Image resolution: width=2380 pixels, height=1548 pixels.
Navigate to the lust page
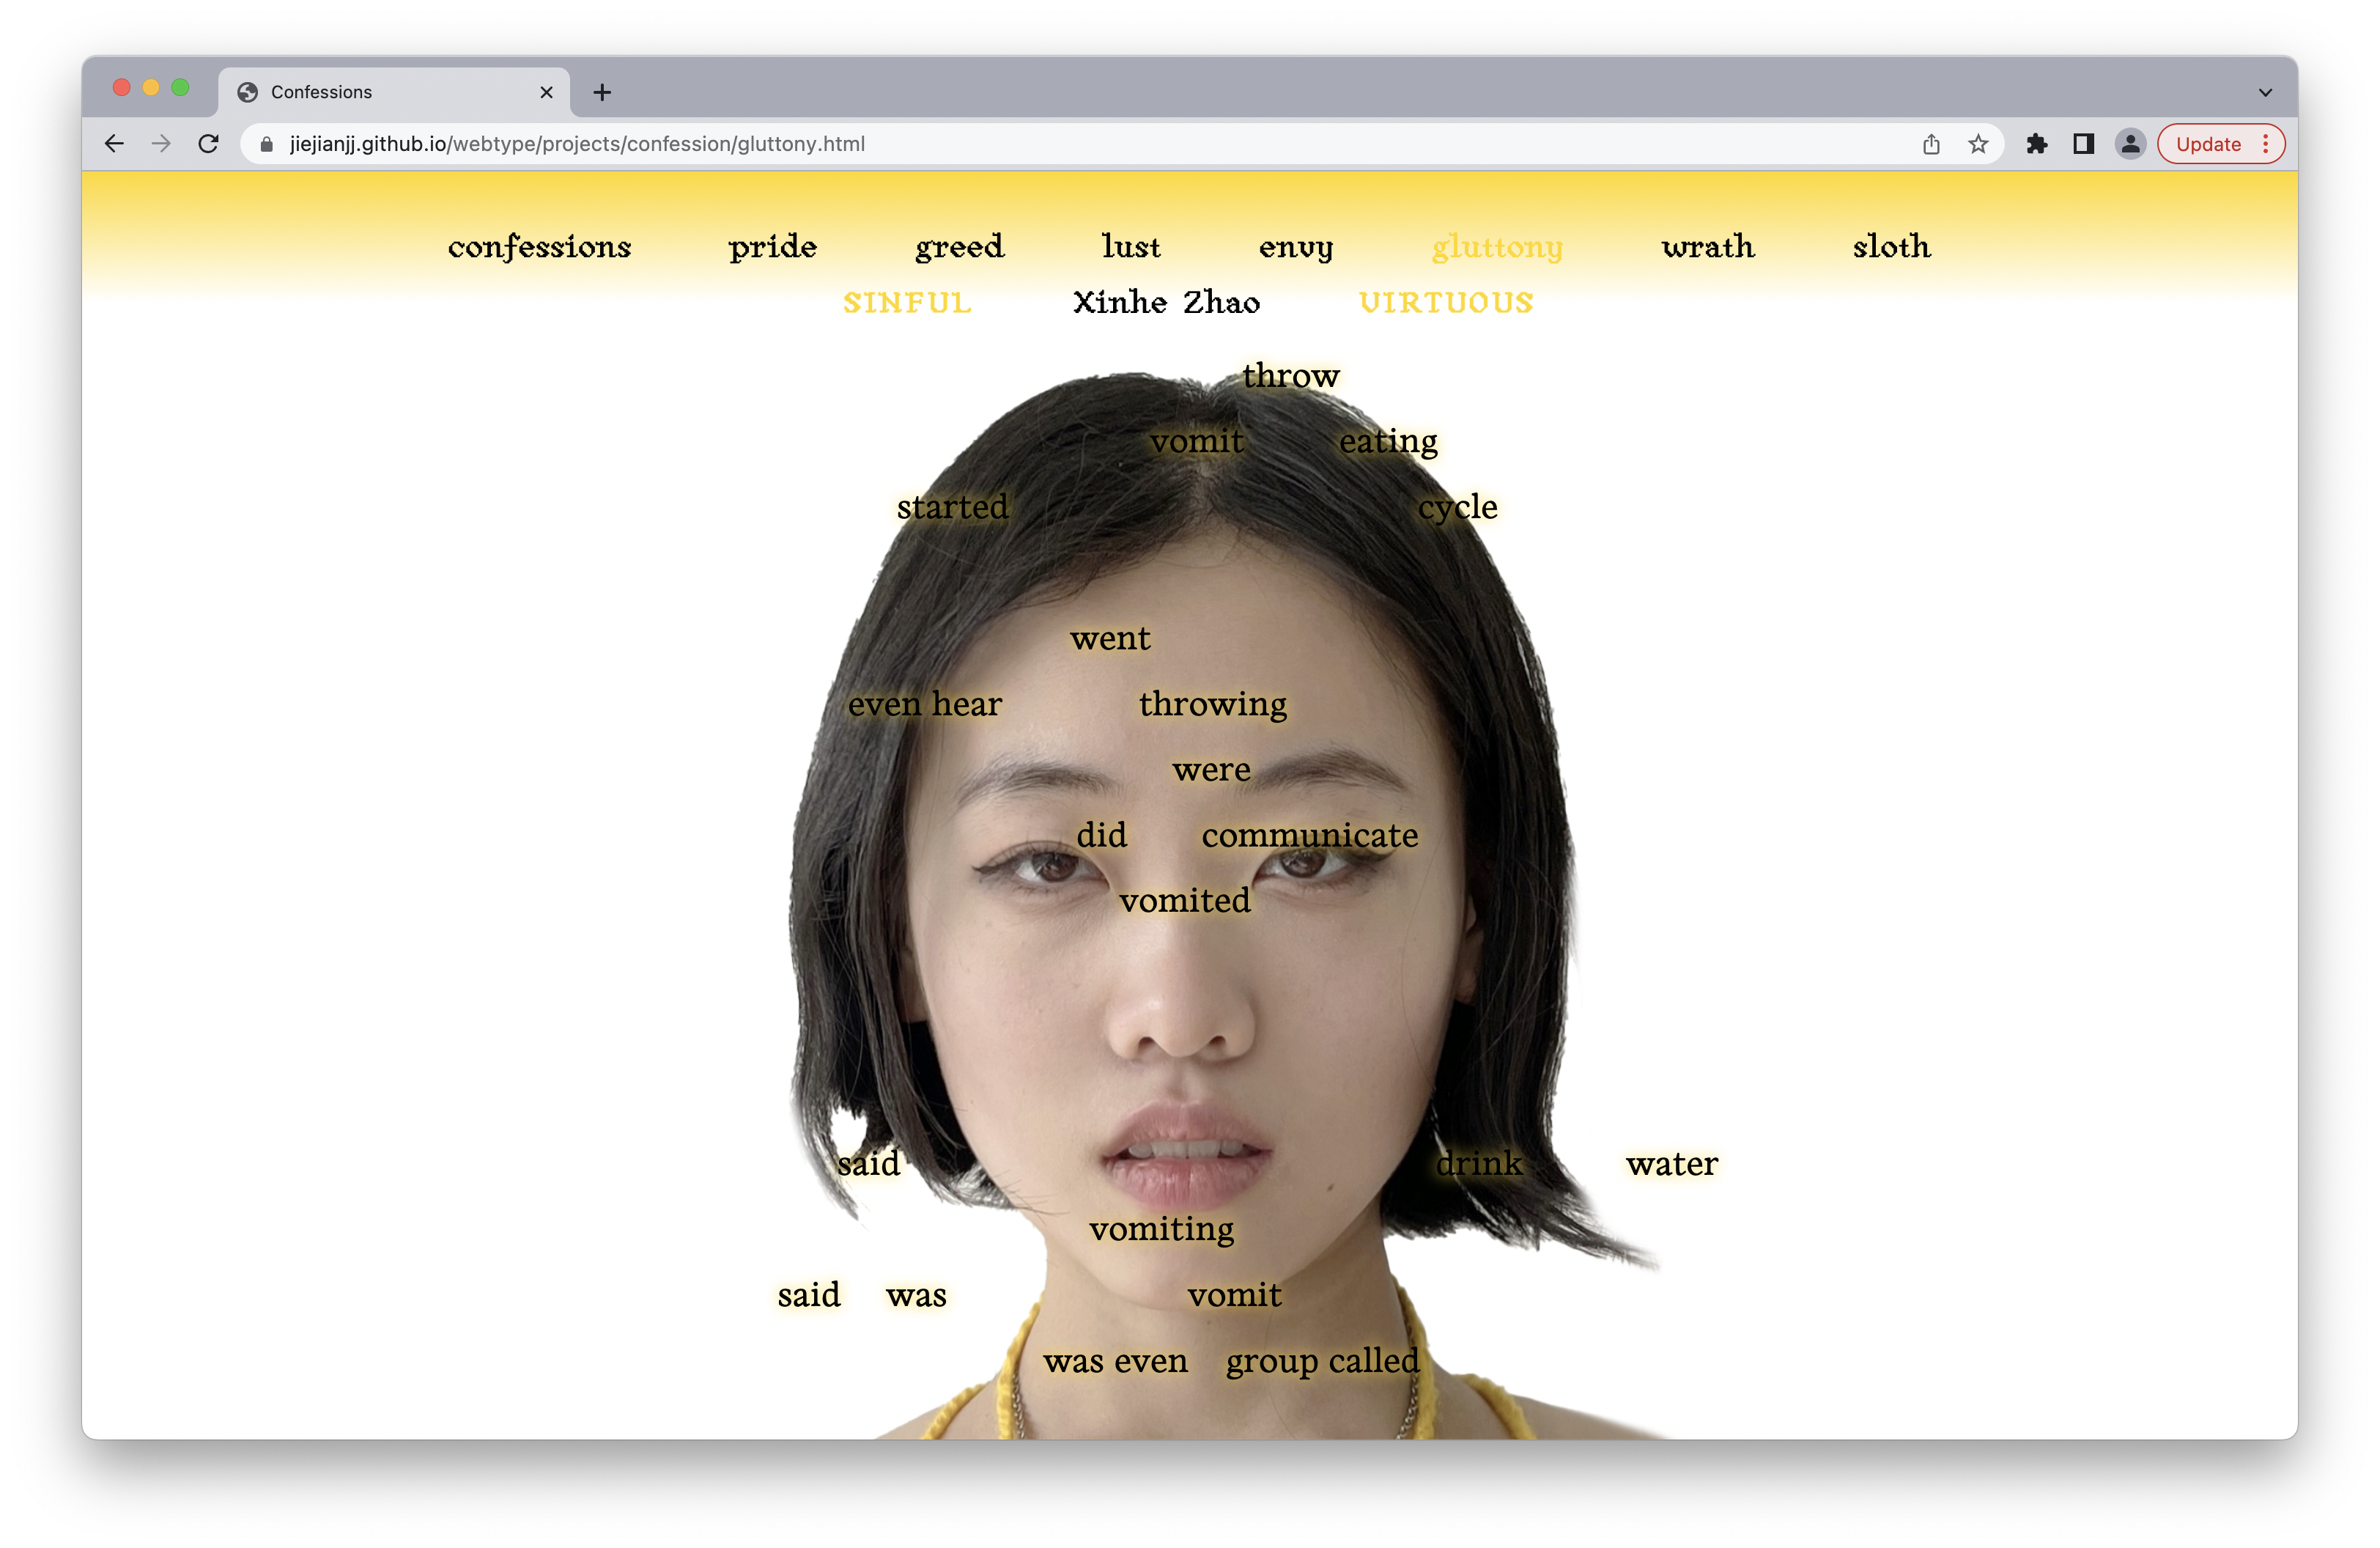click(1131, 246)
